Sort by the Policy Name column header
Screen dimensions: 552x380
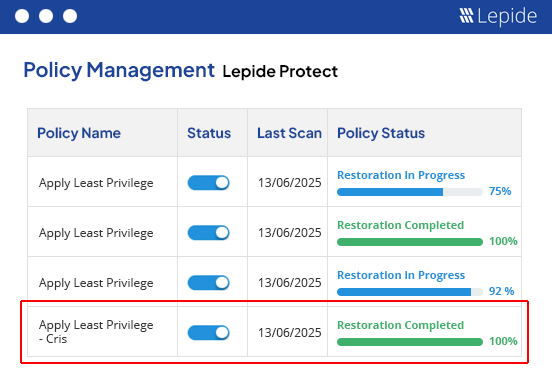[x=79, y=133]
